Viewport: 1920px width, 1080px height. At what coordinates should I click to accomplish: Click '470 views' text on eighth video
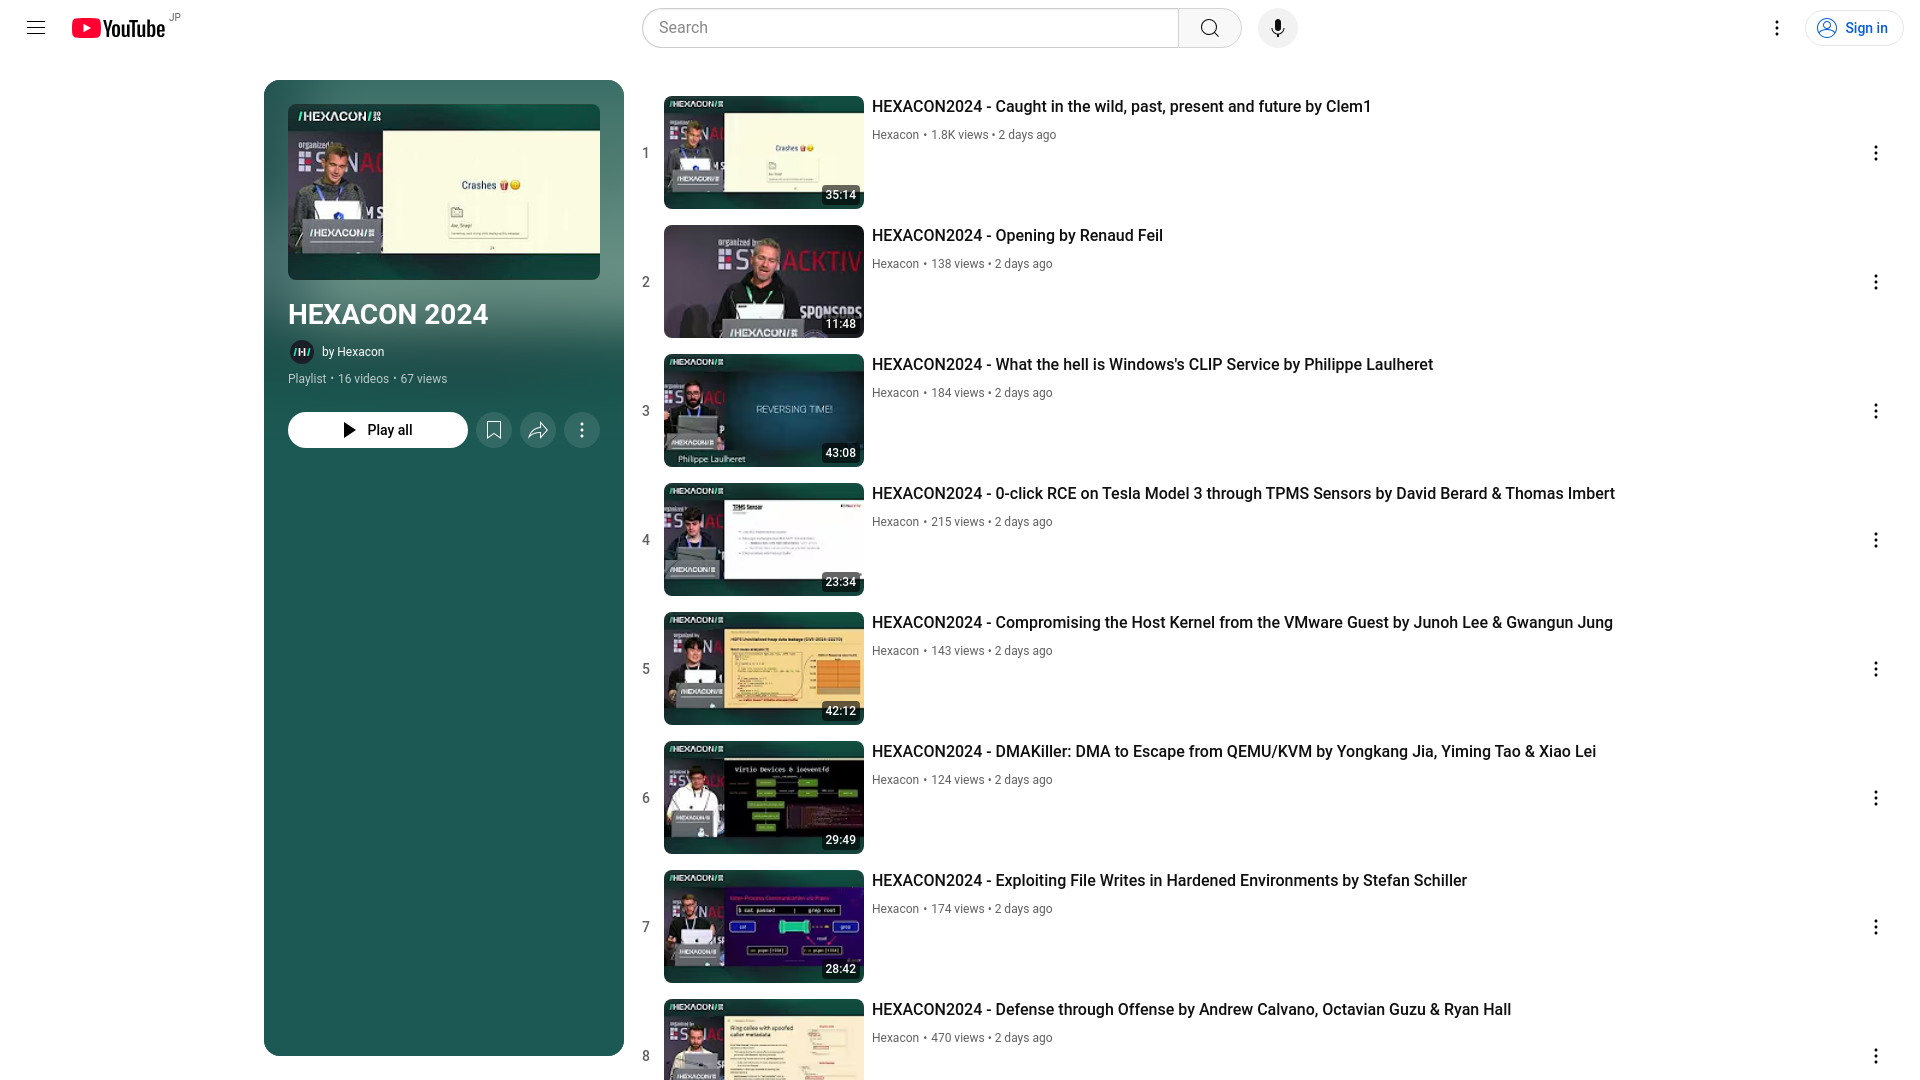coord(957,1038)
